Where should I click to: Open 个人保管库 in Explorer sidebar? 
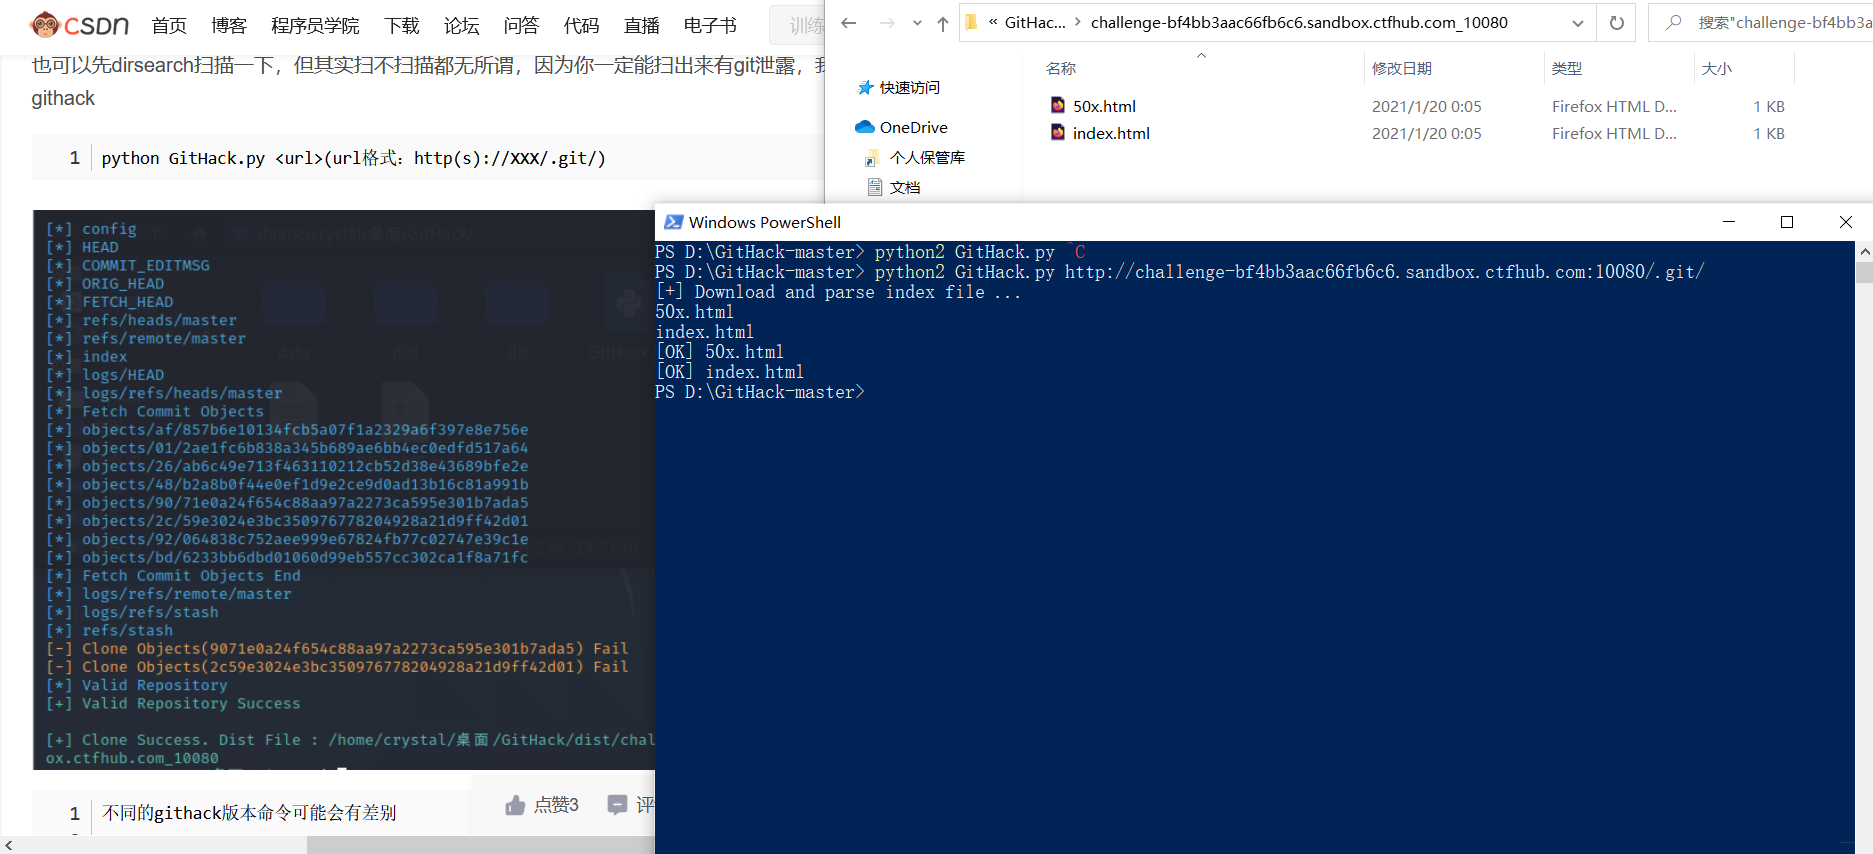[927, 158]
